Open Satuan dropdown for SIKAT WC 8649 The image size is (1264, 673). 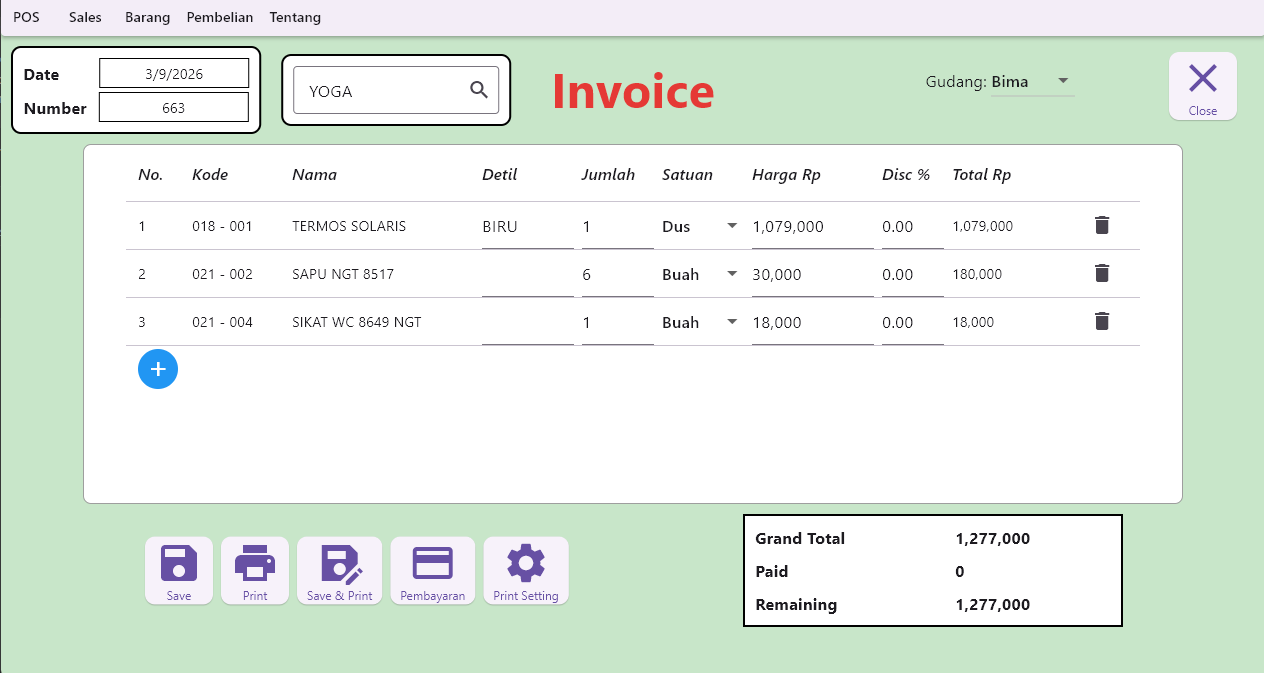(x=700, y=322)
